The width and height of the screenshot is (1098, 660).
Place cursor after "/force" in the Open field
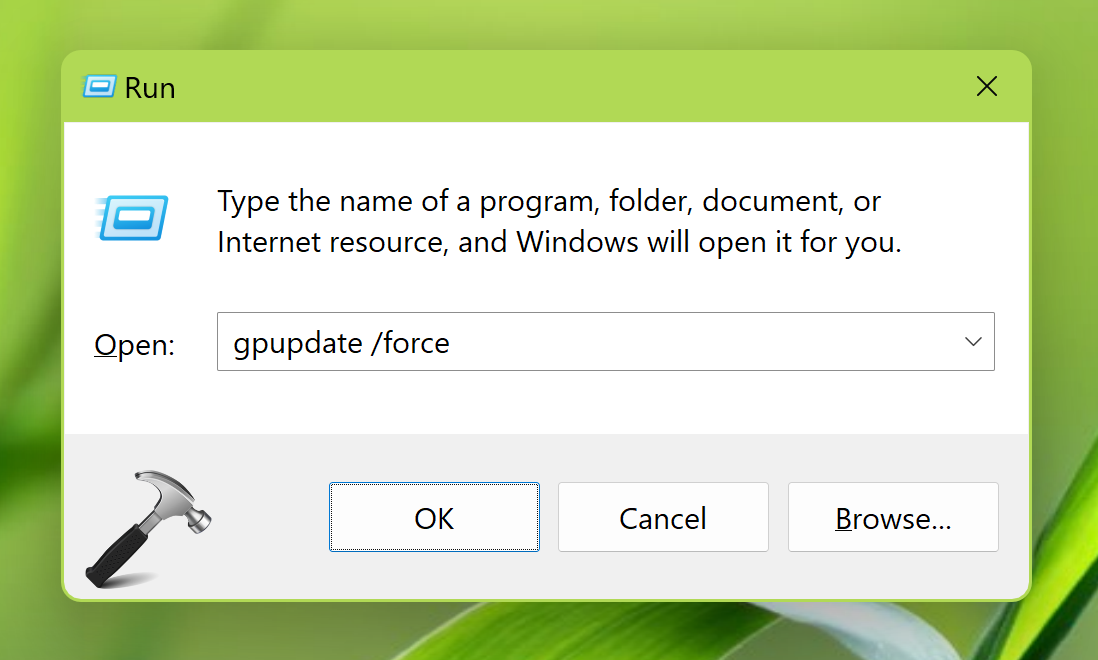click(x=452, y=343)
